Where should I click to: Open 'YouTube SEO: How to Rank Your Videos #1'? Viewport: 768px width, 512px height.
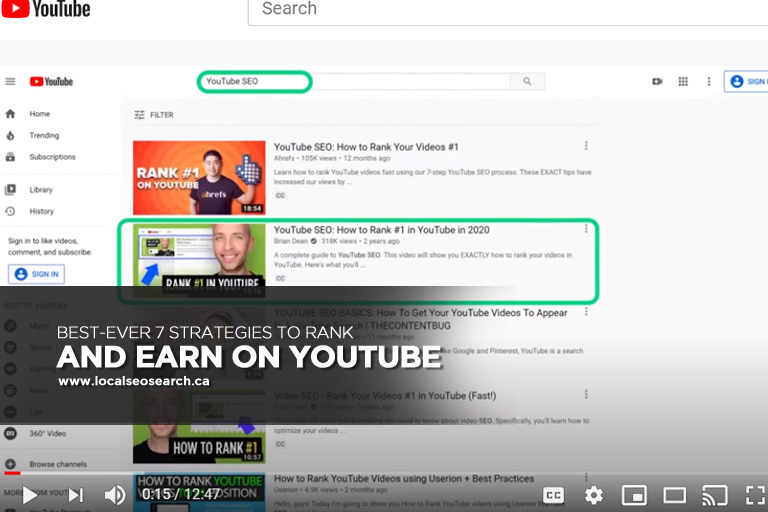click(x=366, y=147)
